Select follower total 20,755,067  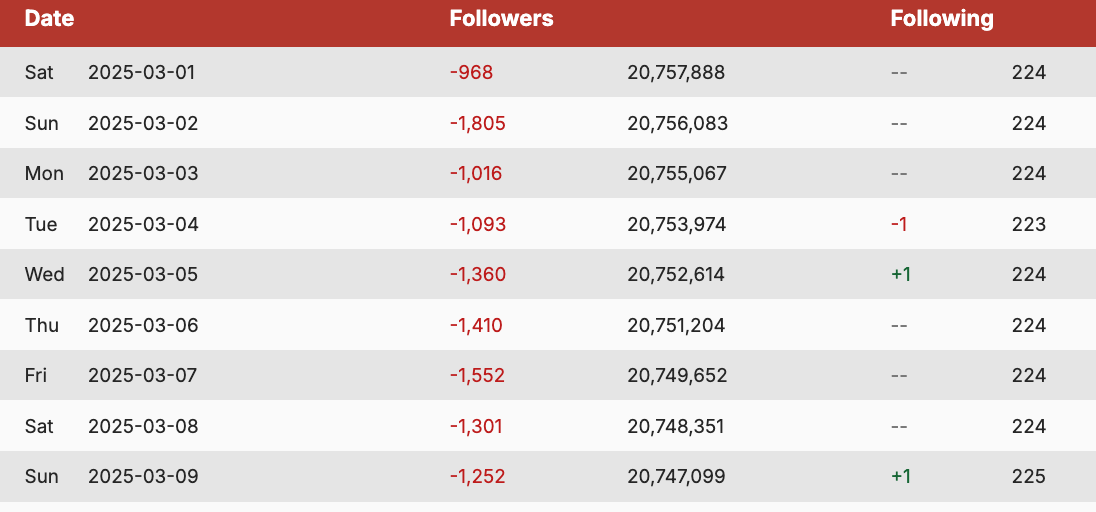tap(677, 173)
